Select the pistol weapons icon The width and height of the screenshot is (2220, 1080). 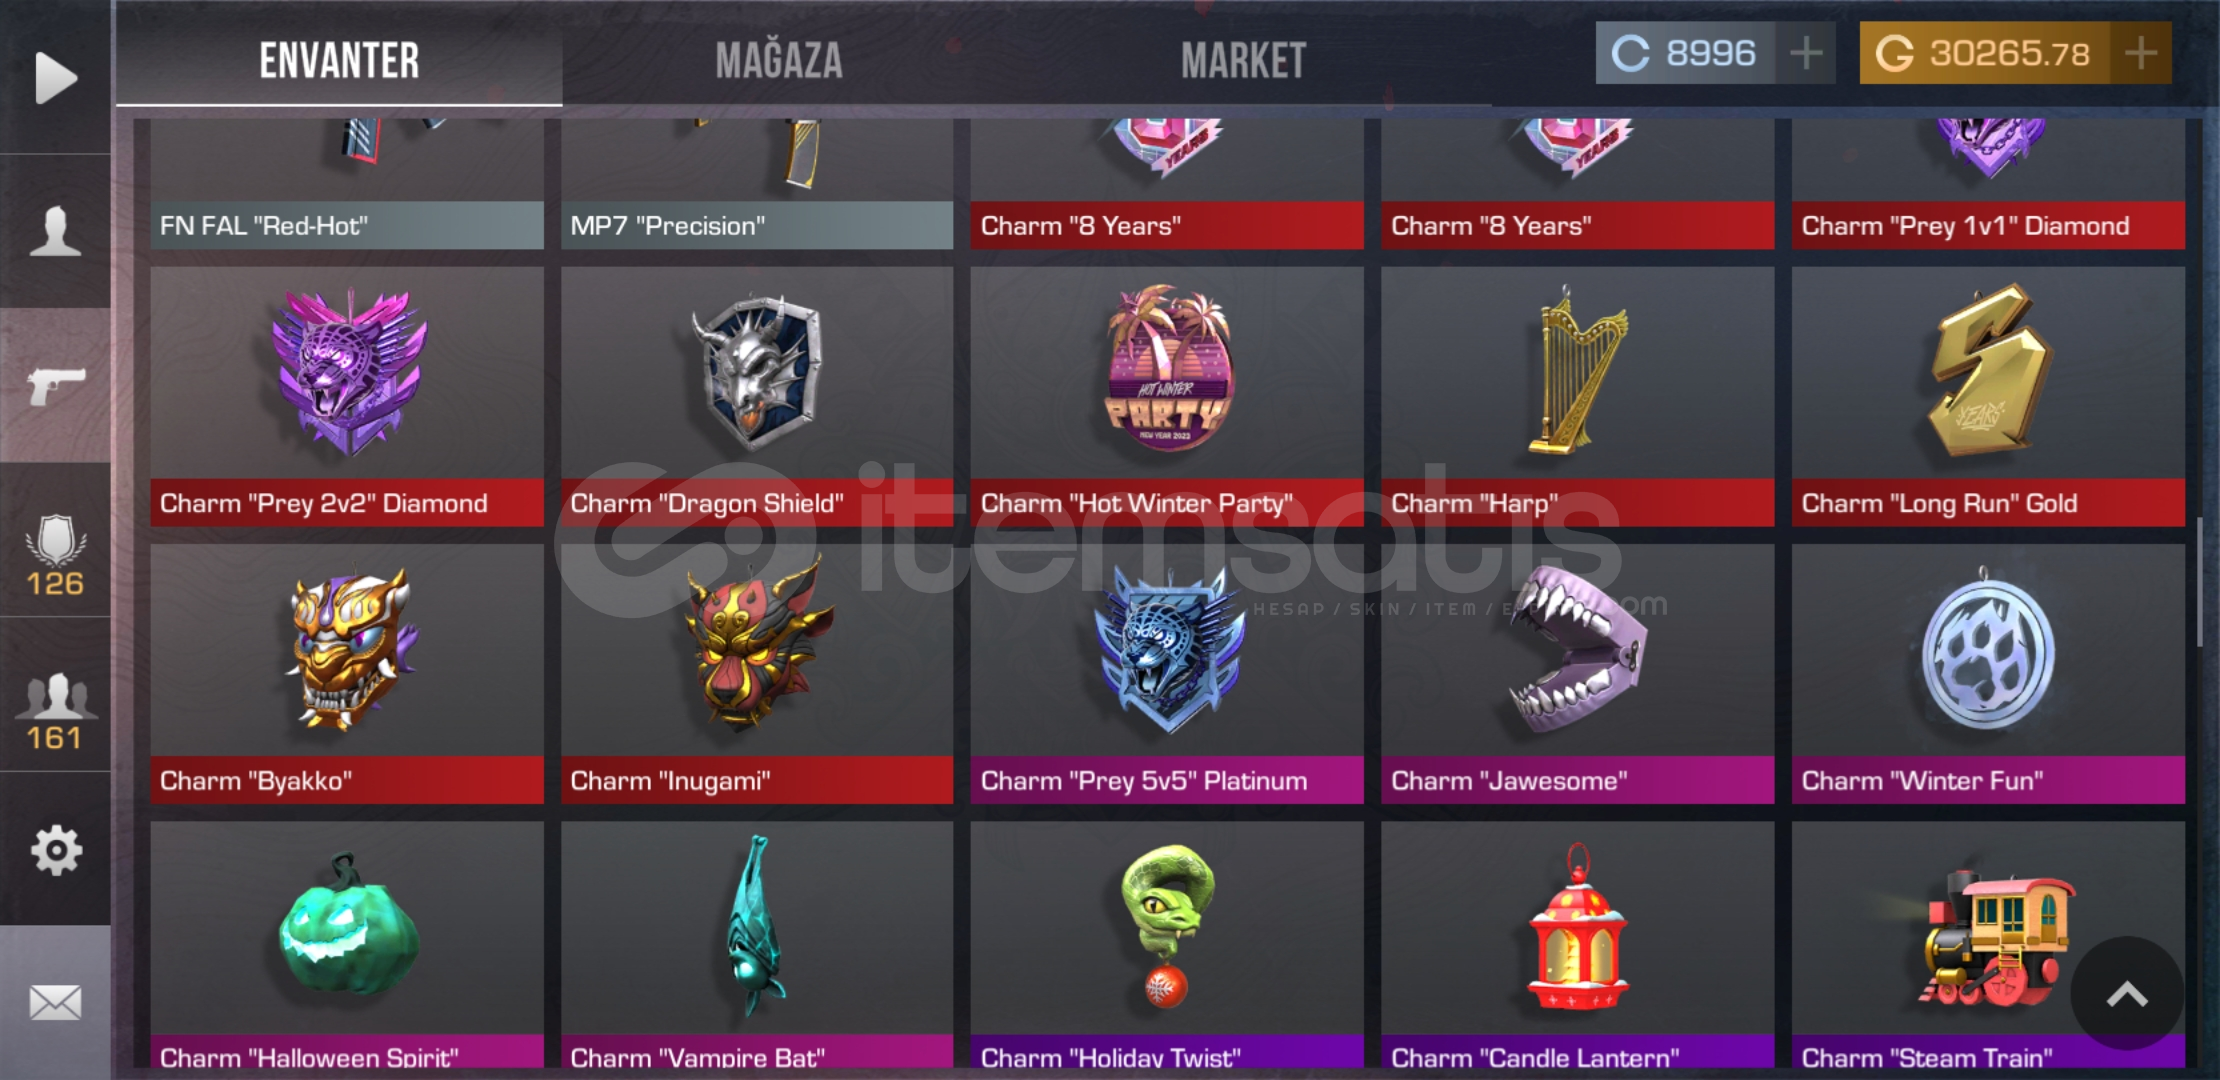(56, 385)
